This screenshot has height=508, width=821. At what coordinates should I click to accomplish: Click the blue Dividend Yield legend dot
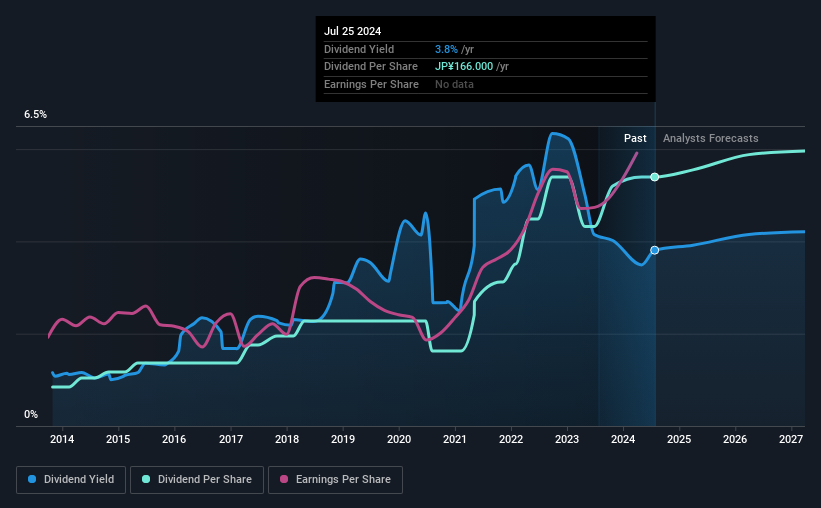32,479
